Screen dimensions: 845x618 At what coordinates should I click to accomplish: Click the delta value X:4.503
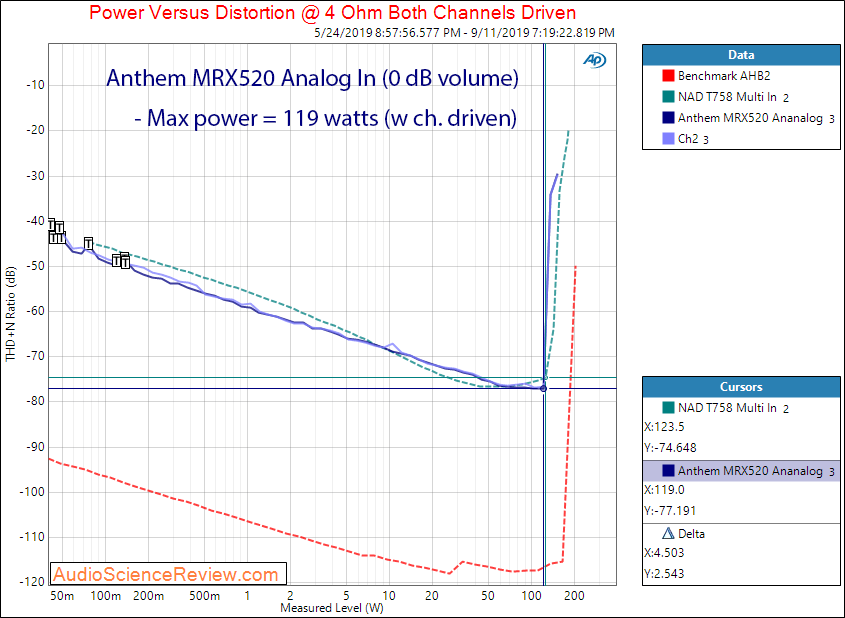[664, 553]
